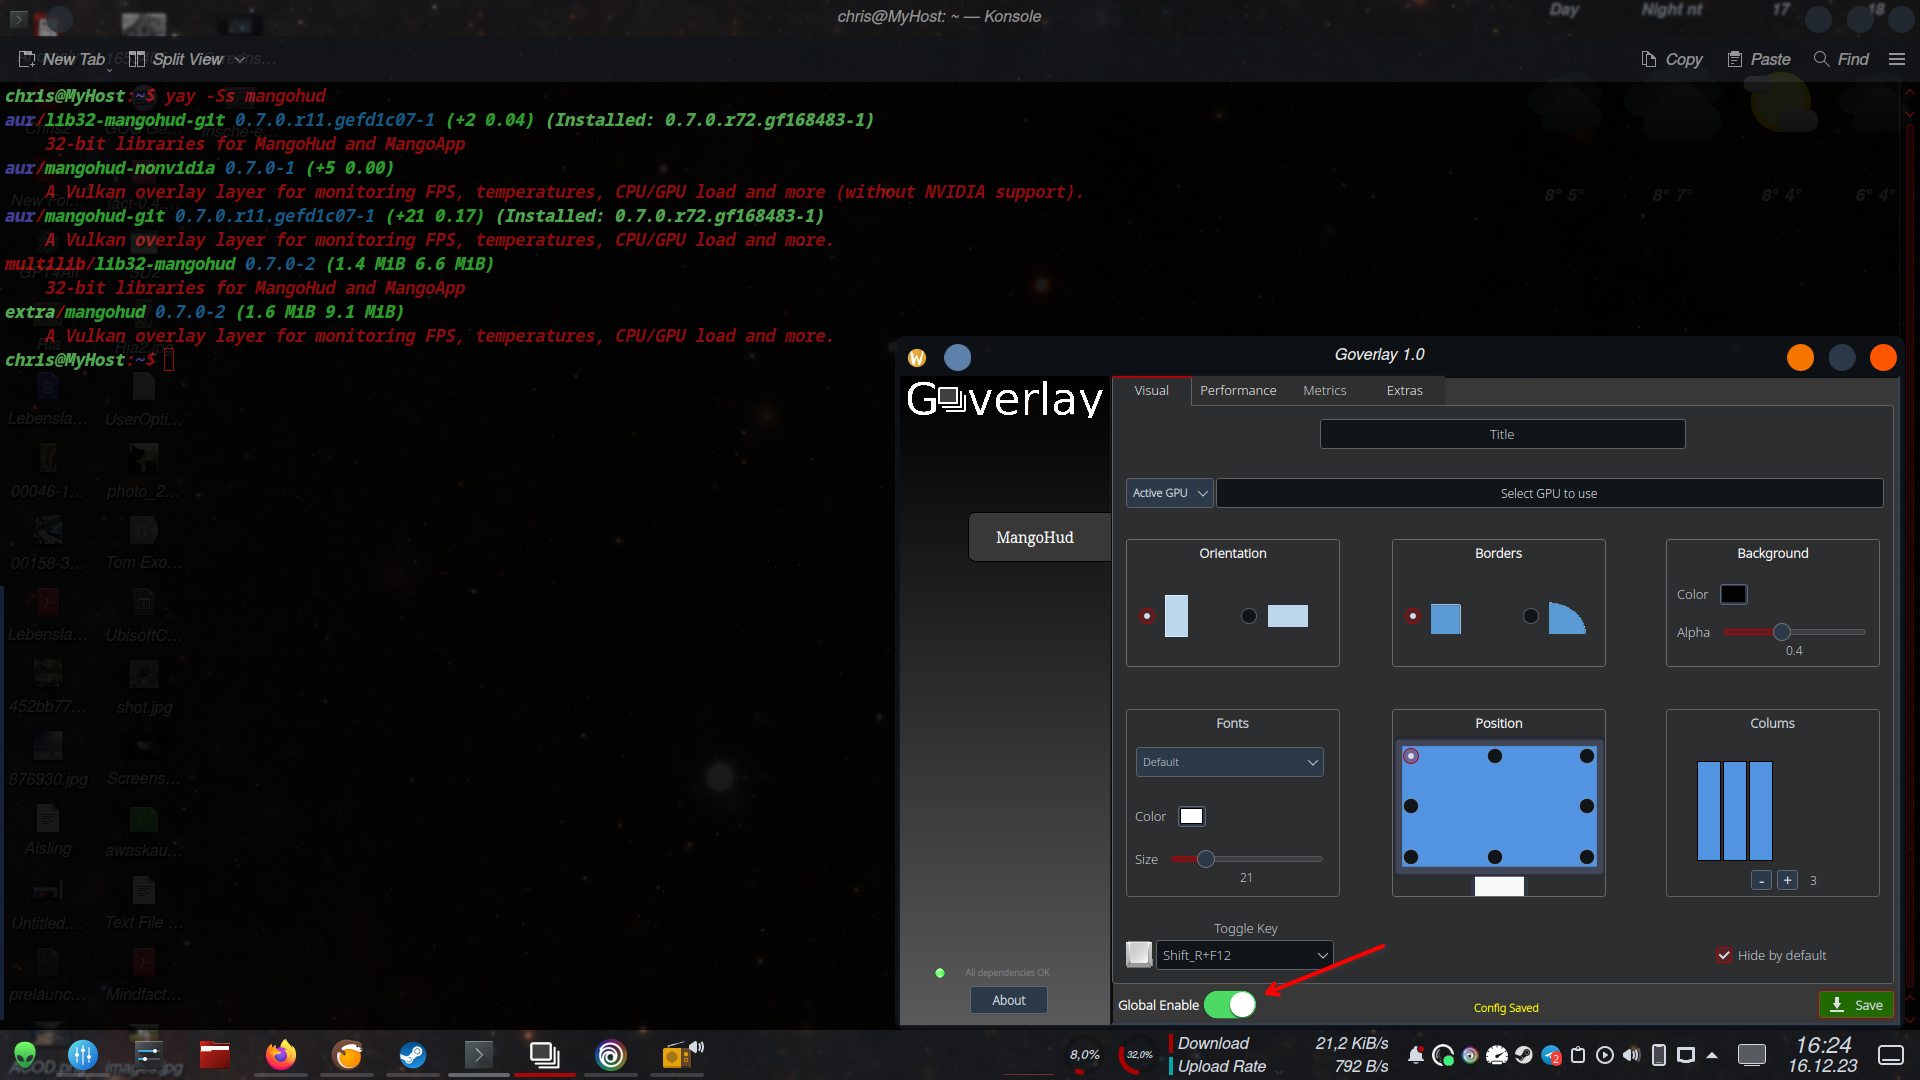Save the Goverlay configuration
The image size is (1920, 1080).
pos(1856,1004)
